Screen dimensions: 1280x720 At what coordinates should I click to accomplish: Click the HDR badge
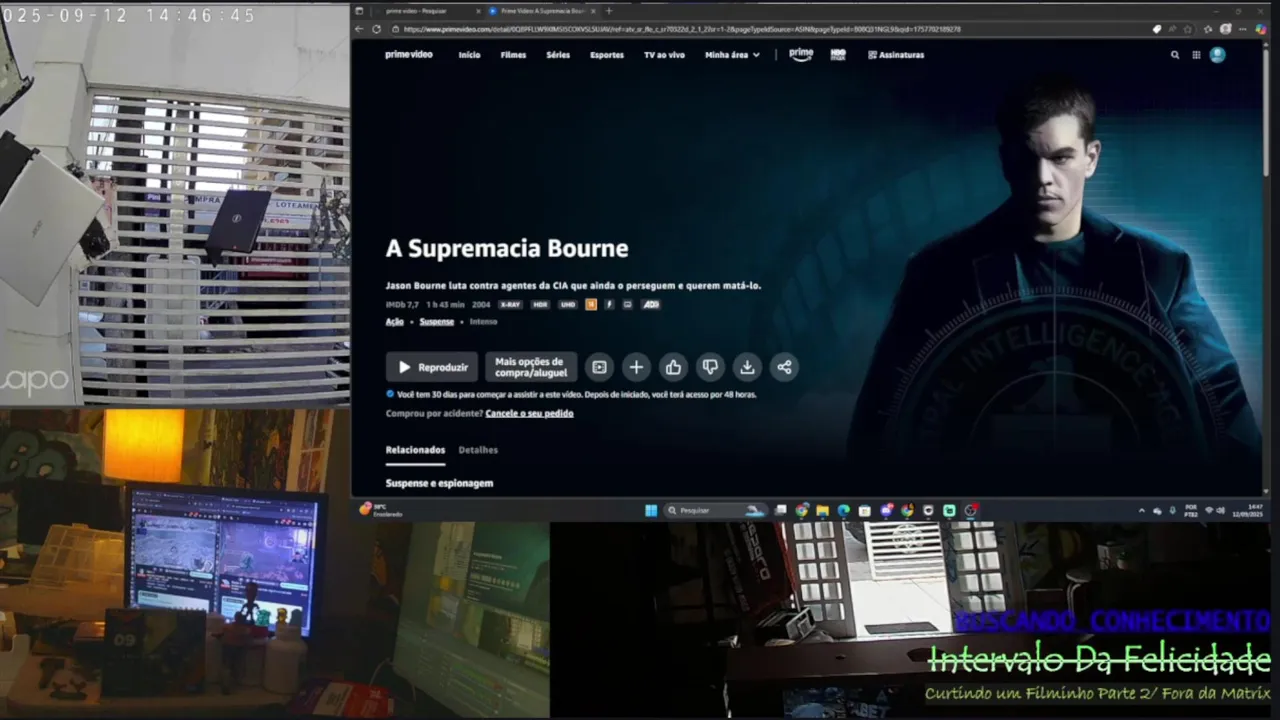coord(540,304)
